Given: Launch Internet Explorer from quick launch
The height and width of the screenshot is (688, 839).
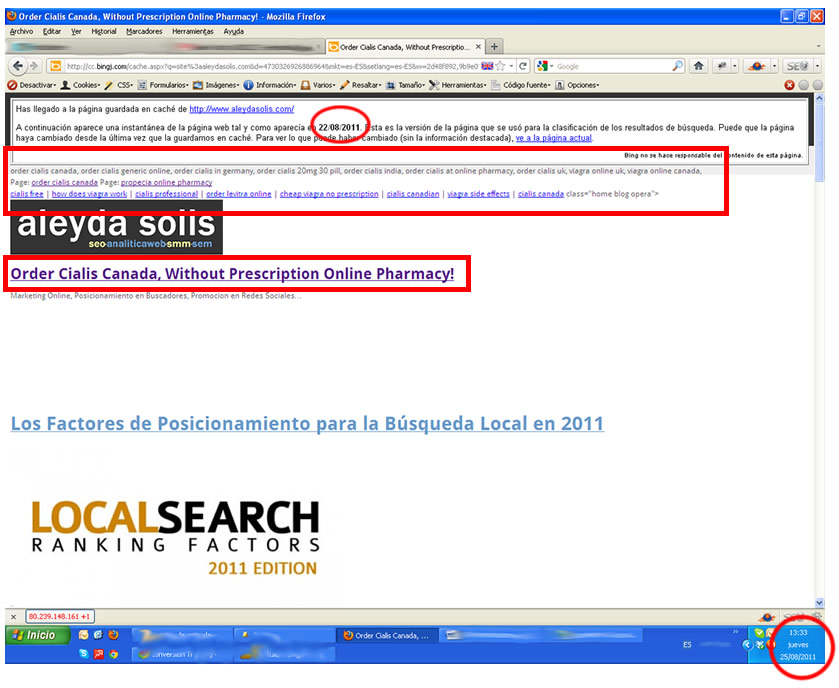Looking at the screenshot, I should 98,635.
